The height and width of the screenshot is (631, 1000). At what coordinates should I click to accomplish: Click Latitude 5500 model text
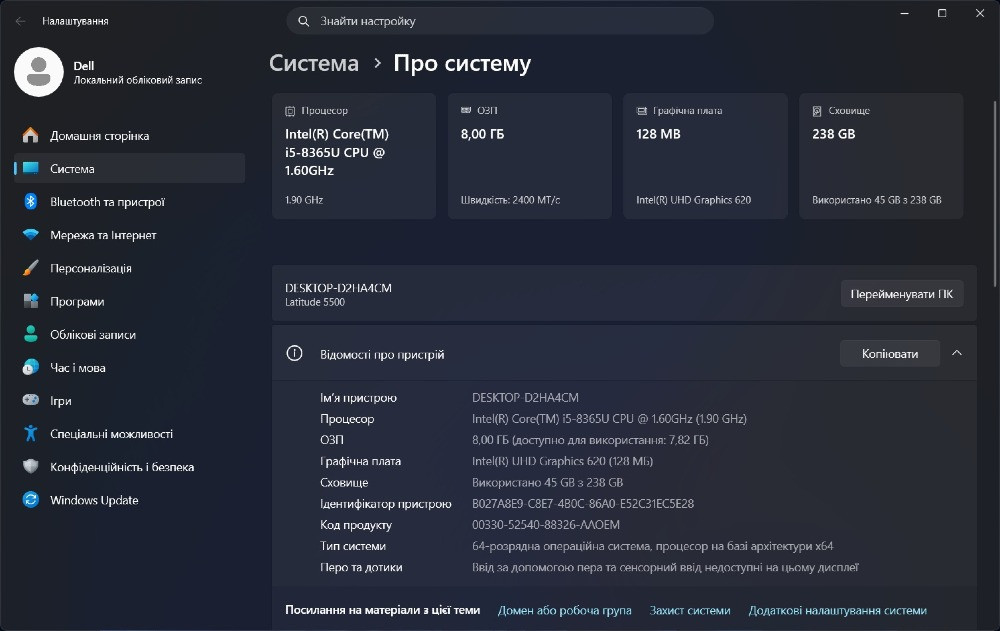[x=315, y=302]
